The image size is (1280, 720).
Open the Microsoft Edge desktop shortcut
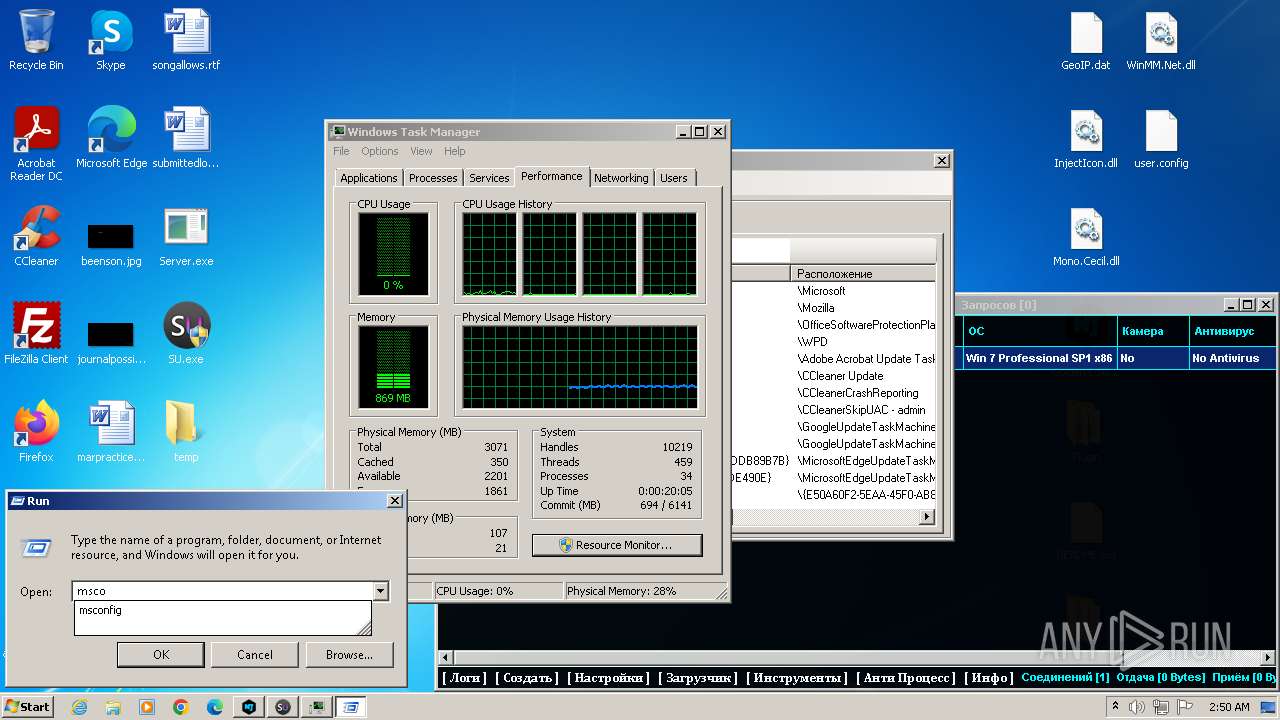tap(111, 138)
